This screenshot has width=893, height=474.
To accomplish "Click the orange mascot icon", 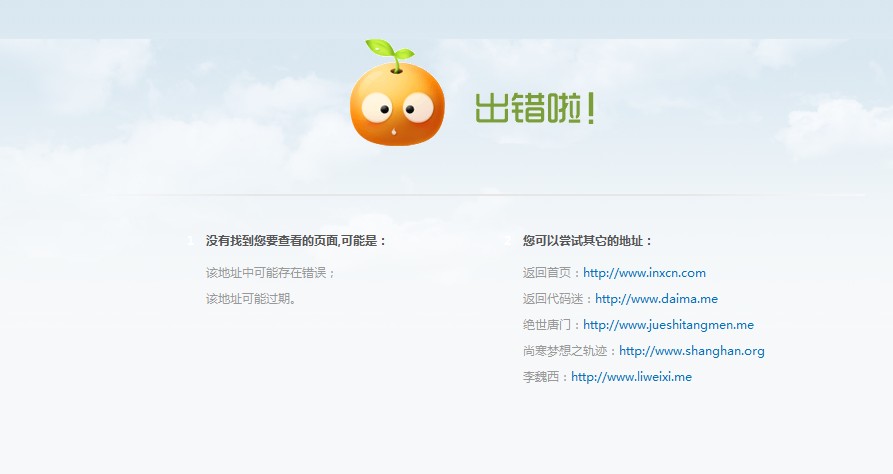I will [x=397, y=92].
